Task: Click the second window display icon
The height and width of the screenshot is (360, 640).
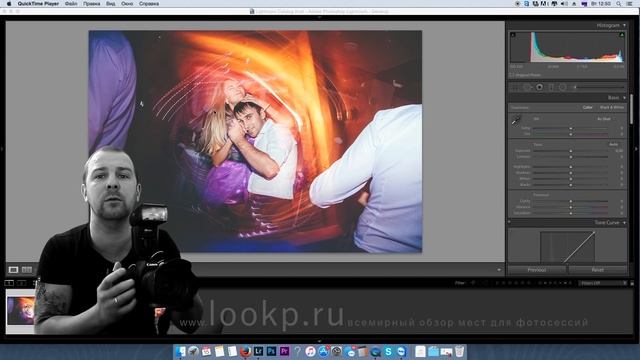Action: click(21, 283)
